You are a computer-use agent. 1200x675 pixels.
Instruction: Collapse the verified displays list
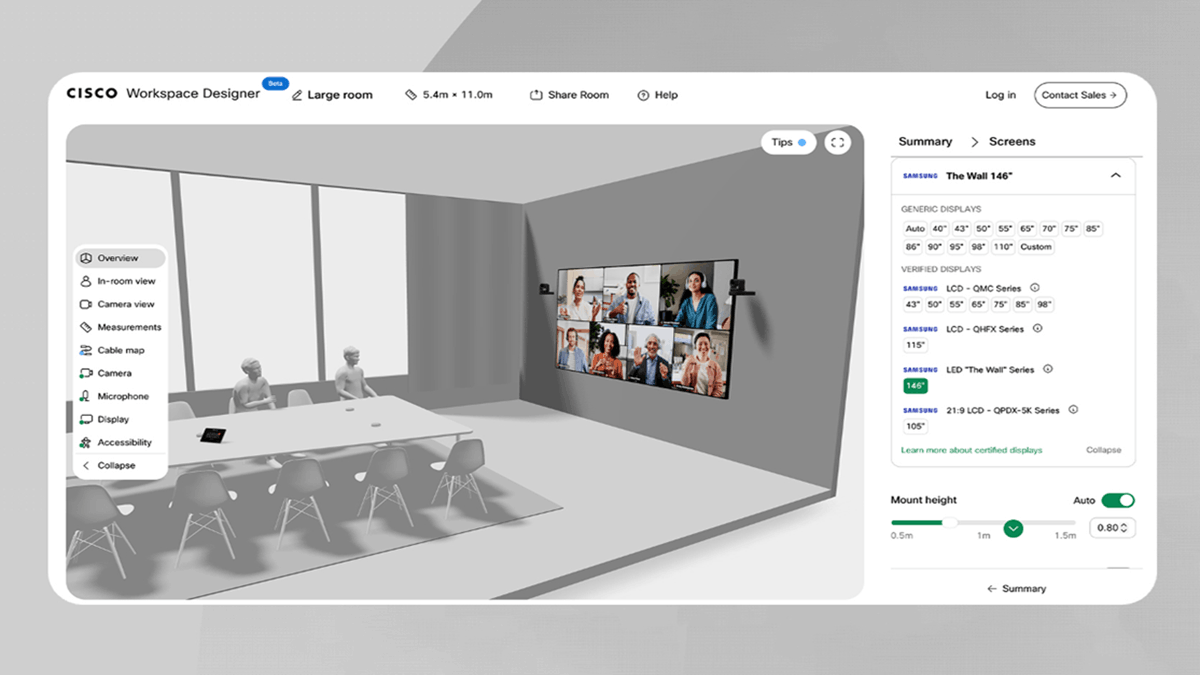(x=1103, y=450)
